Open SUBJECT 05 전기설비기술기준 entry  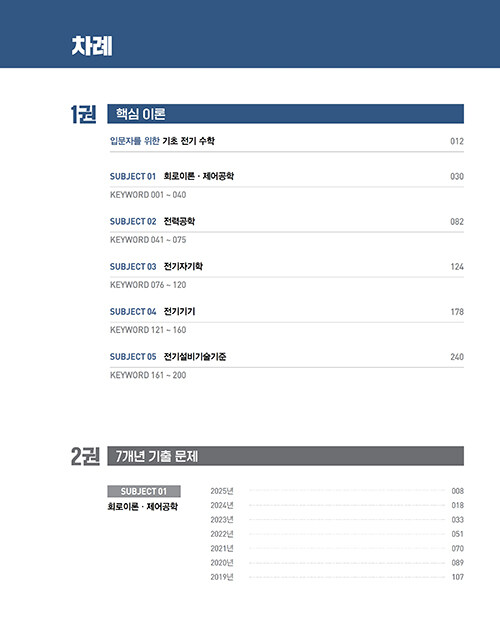point(287,357)
